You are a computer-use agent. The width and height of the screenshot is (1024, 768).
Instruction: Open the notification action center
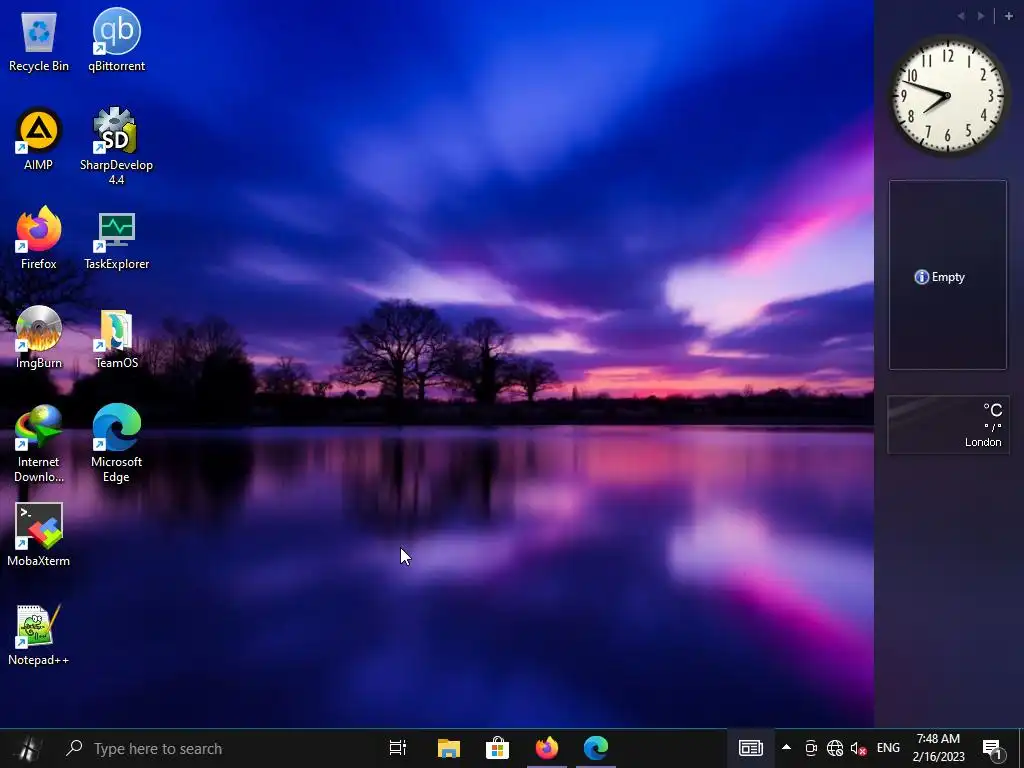coord(992,748)
